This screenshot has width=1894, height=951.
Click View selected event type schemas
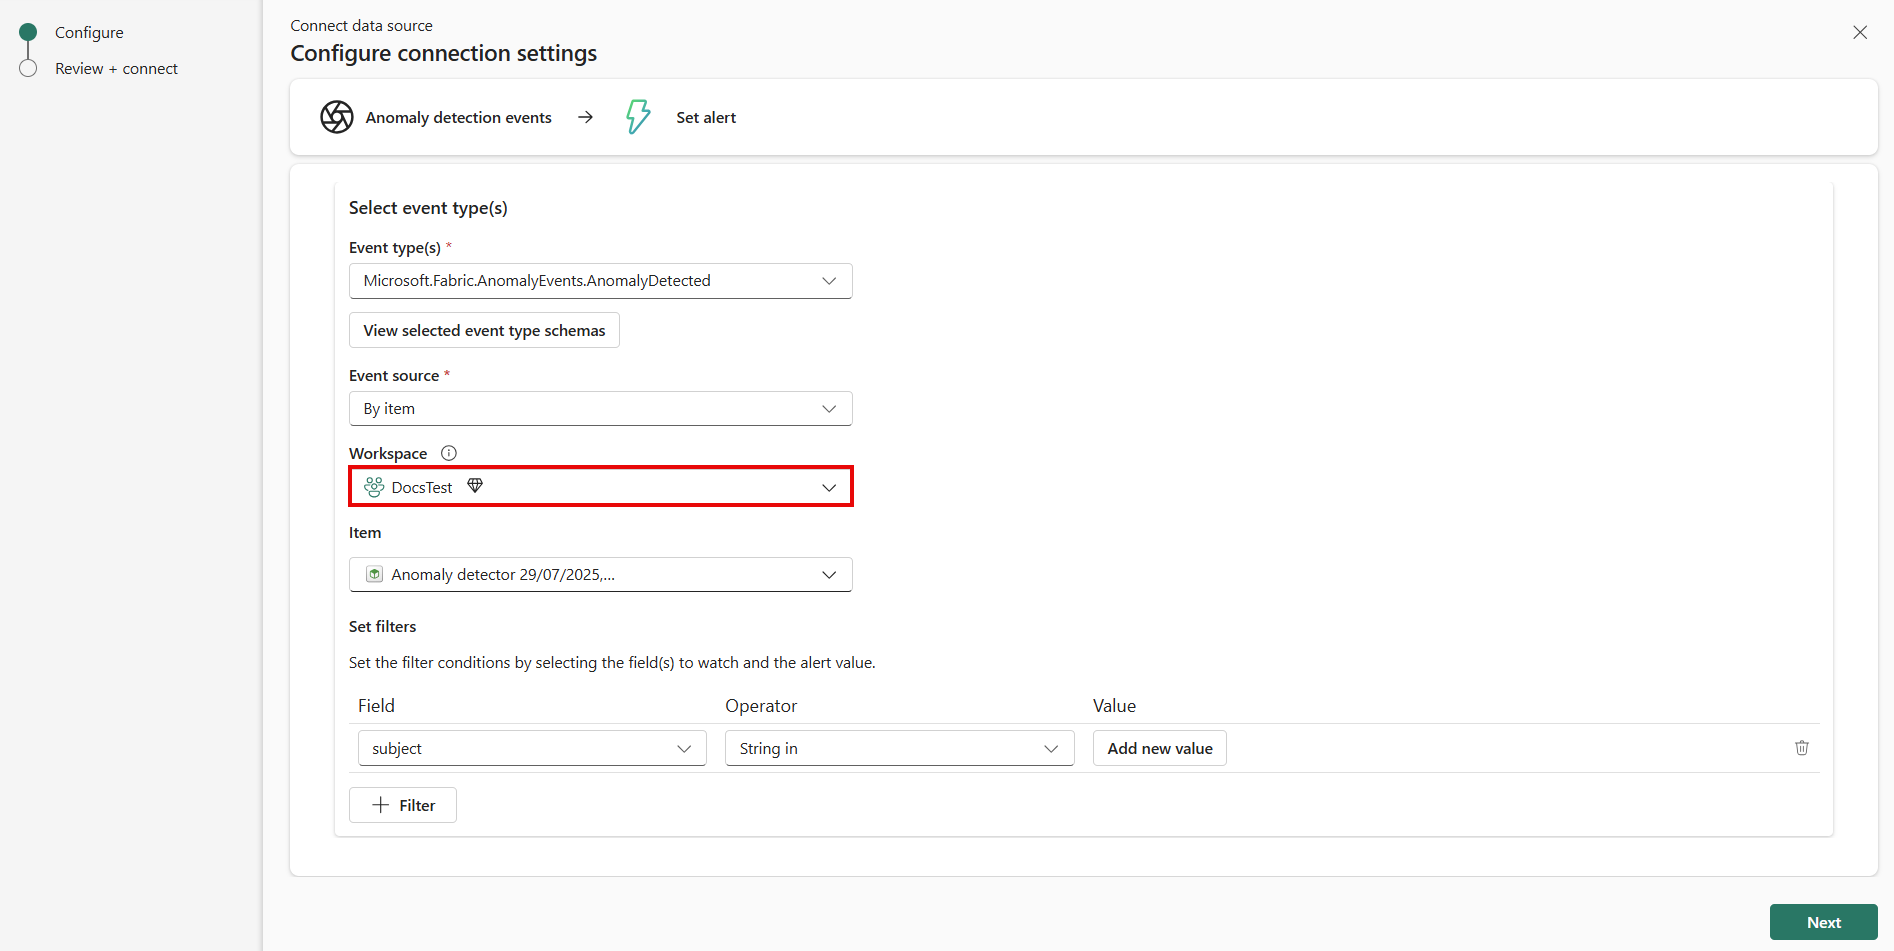[x=484, y=331]
